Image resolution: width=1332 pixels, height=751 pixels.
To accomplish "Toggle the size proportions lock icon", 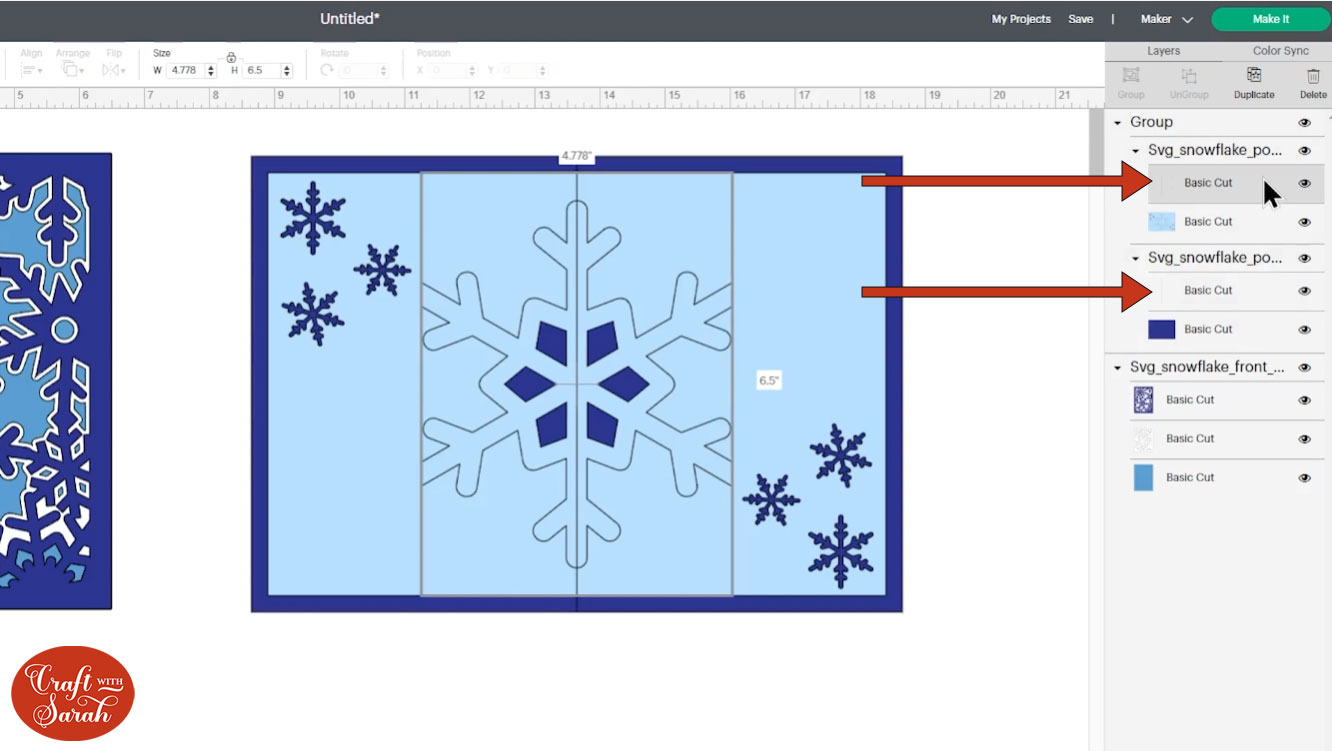I will (231, 57).
